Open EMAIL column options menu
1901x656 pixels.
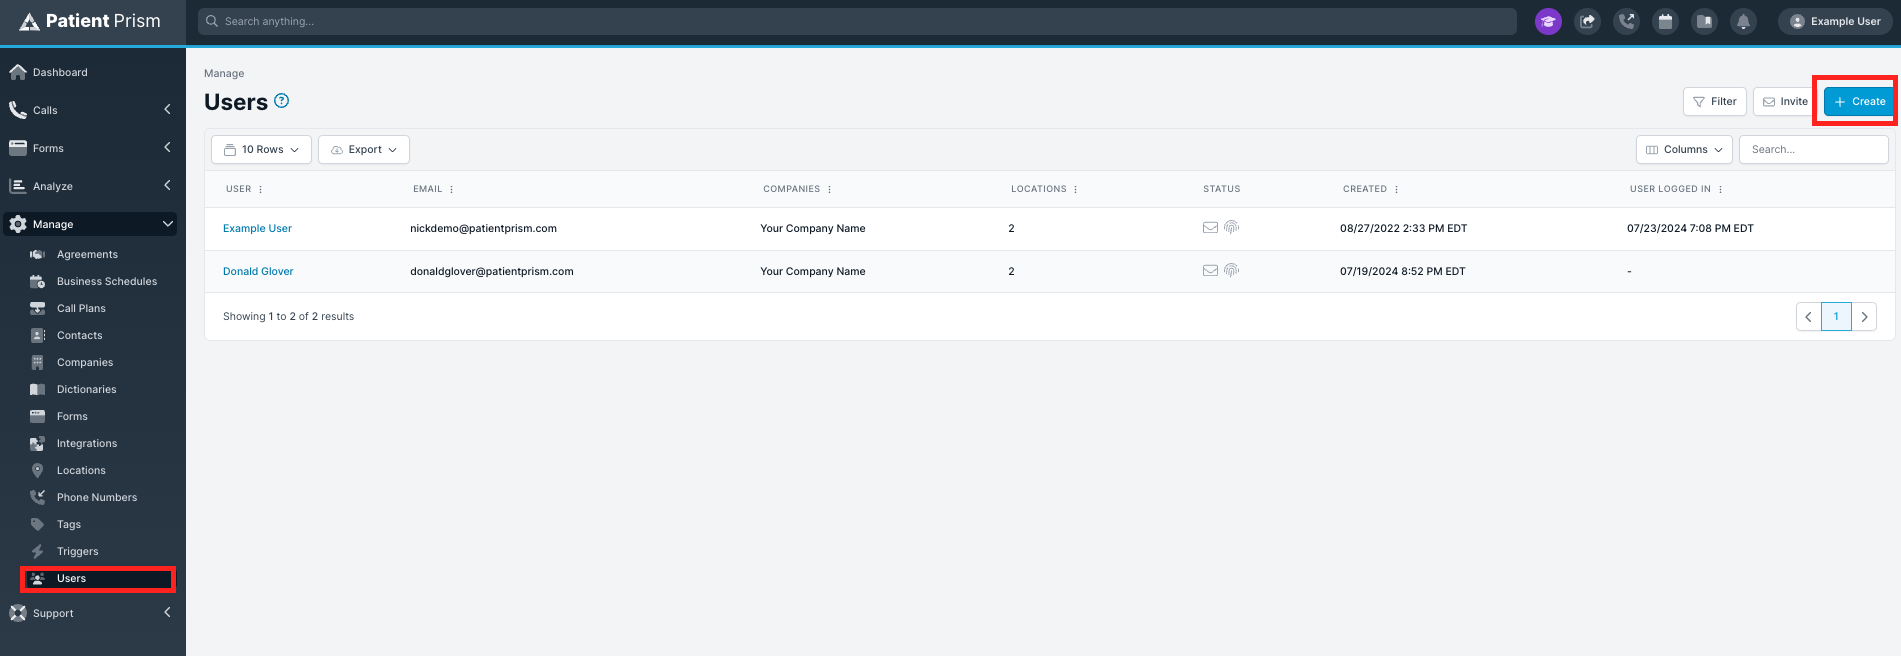point(451,189)
